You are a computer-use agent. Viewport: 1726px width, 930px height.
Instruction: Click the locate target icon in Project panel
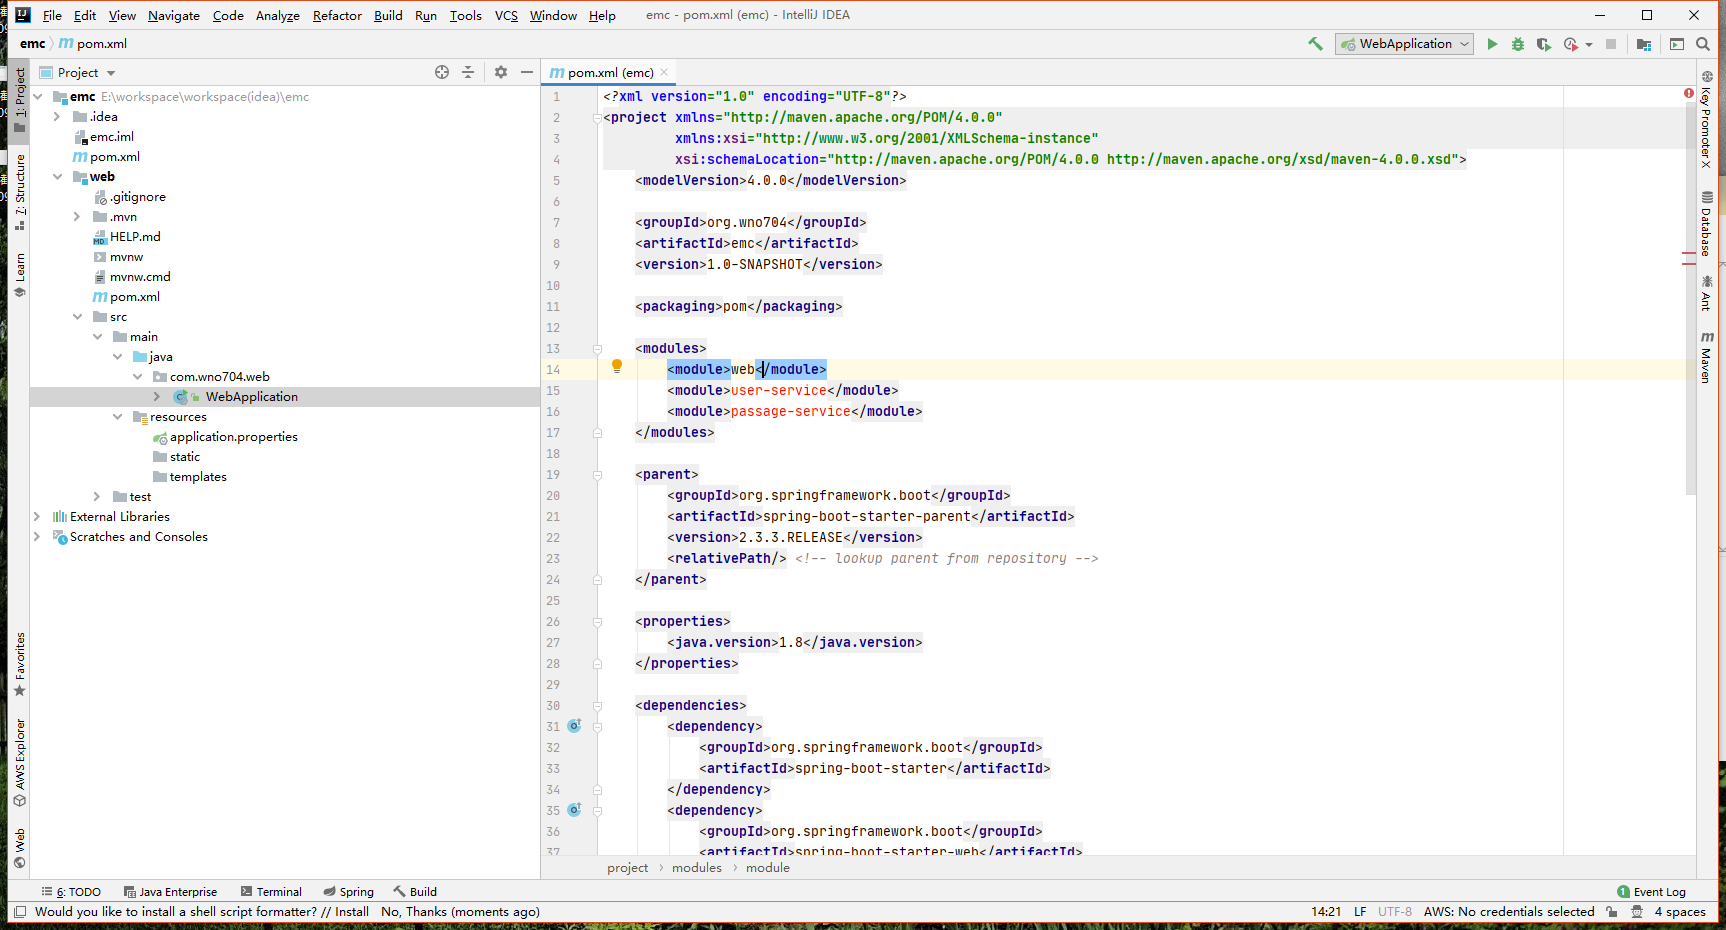[x=442, y=72]
